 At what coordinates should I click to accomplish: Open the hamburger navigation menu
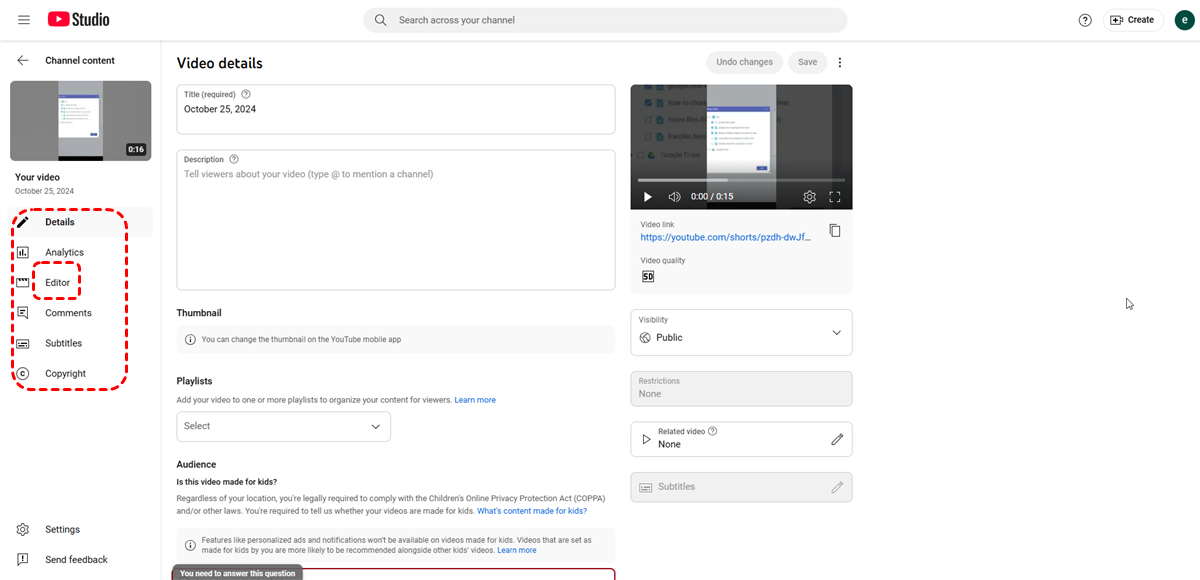pos(24,20)
